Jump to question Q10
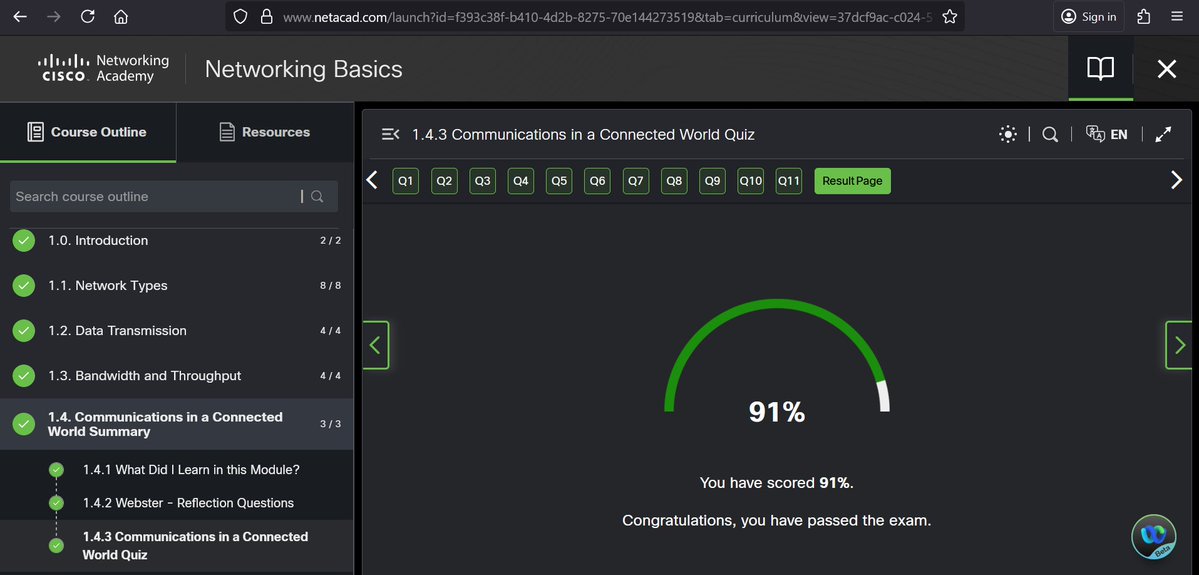The height and width of the screenshot is (575, 1199). pyautogui.click(x=750, y=181)
